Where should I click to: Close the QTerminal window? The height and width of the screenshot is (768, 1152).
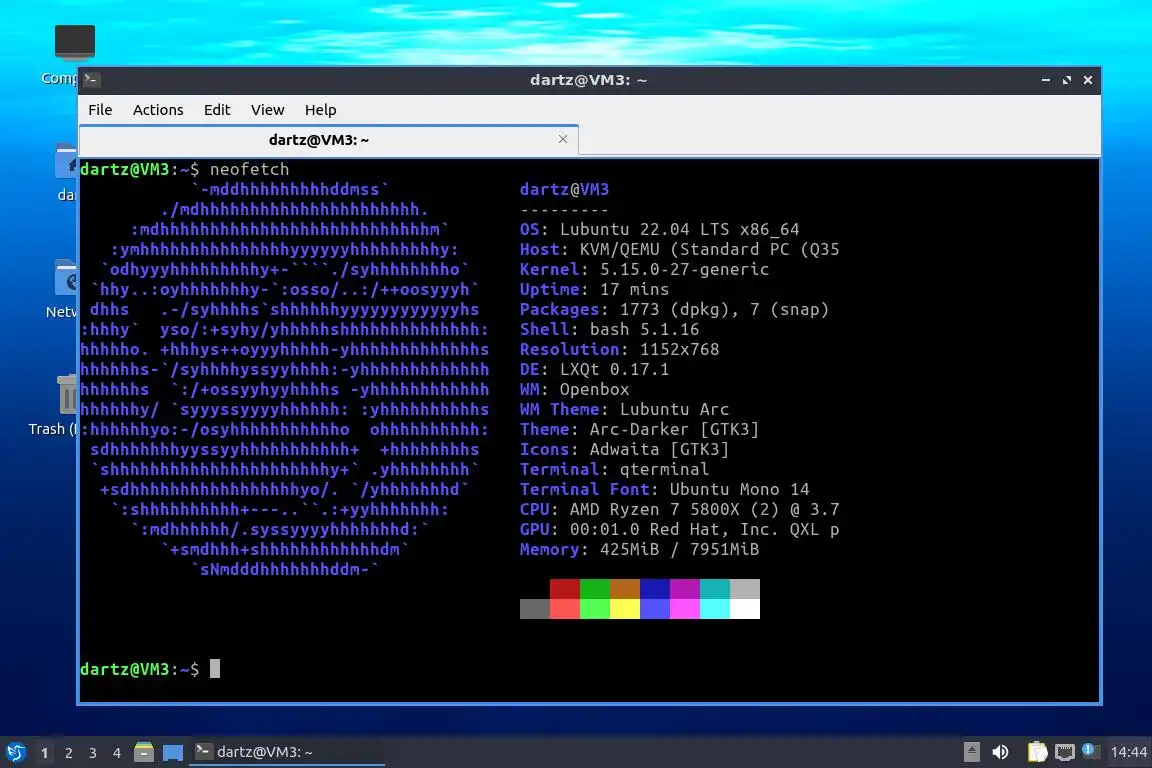(x=1088, y=79)
